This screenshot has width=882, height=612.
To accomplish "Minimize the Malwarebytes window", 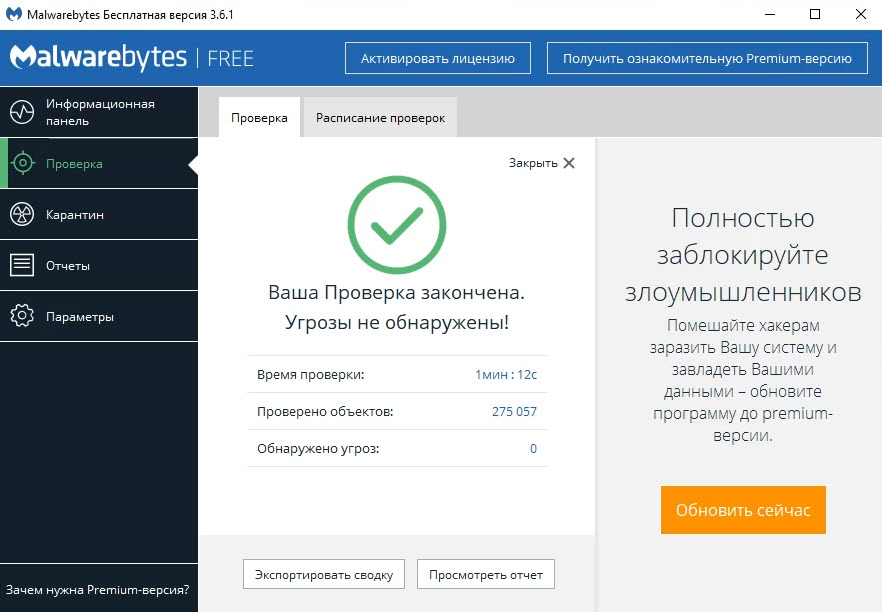I will tap(770, 14).
